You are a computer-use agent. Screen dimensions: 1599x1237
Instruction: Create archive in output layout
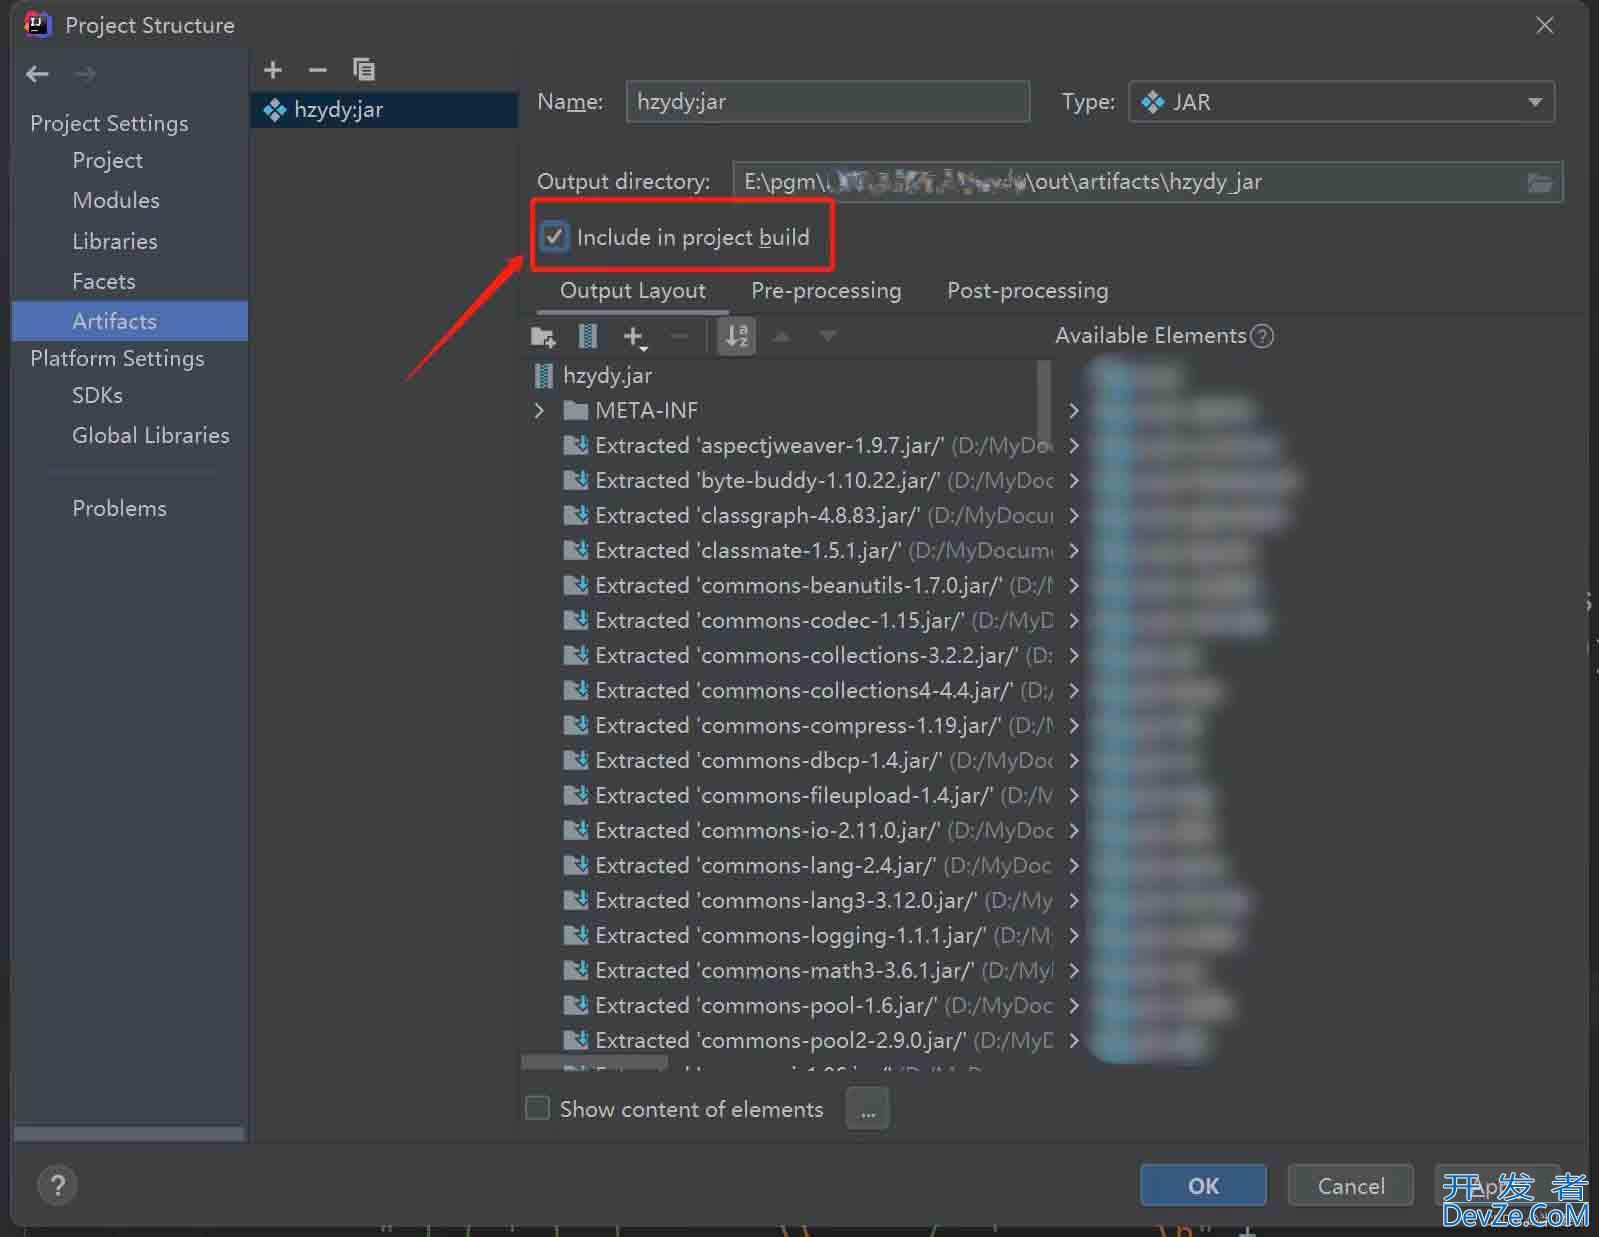coord(588,337)
